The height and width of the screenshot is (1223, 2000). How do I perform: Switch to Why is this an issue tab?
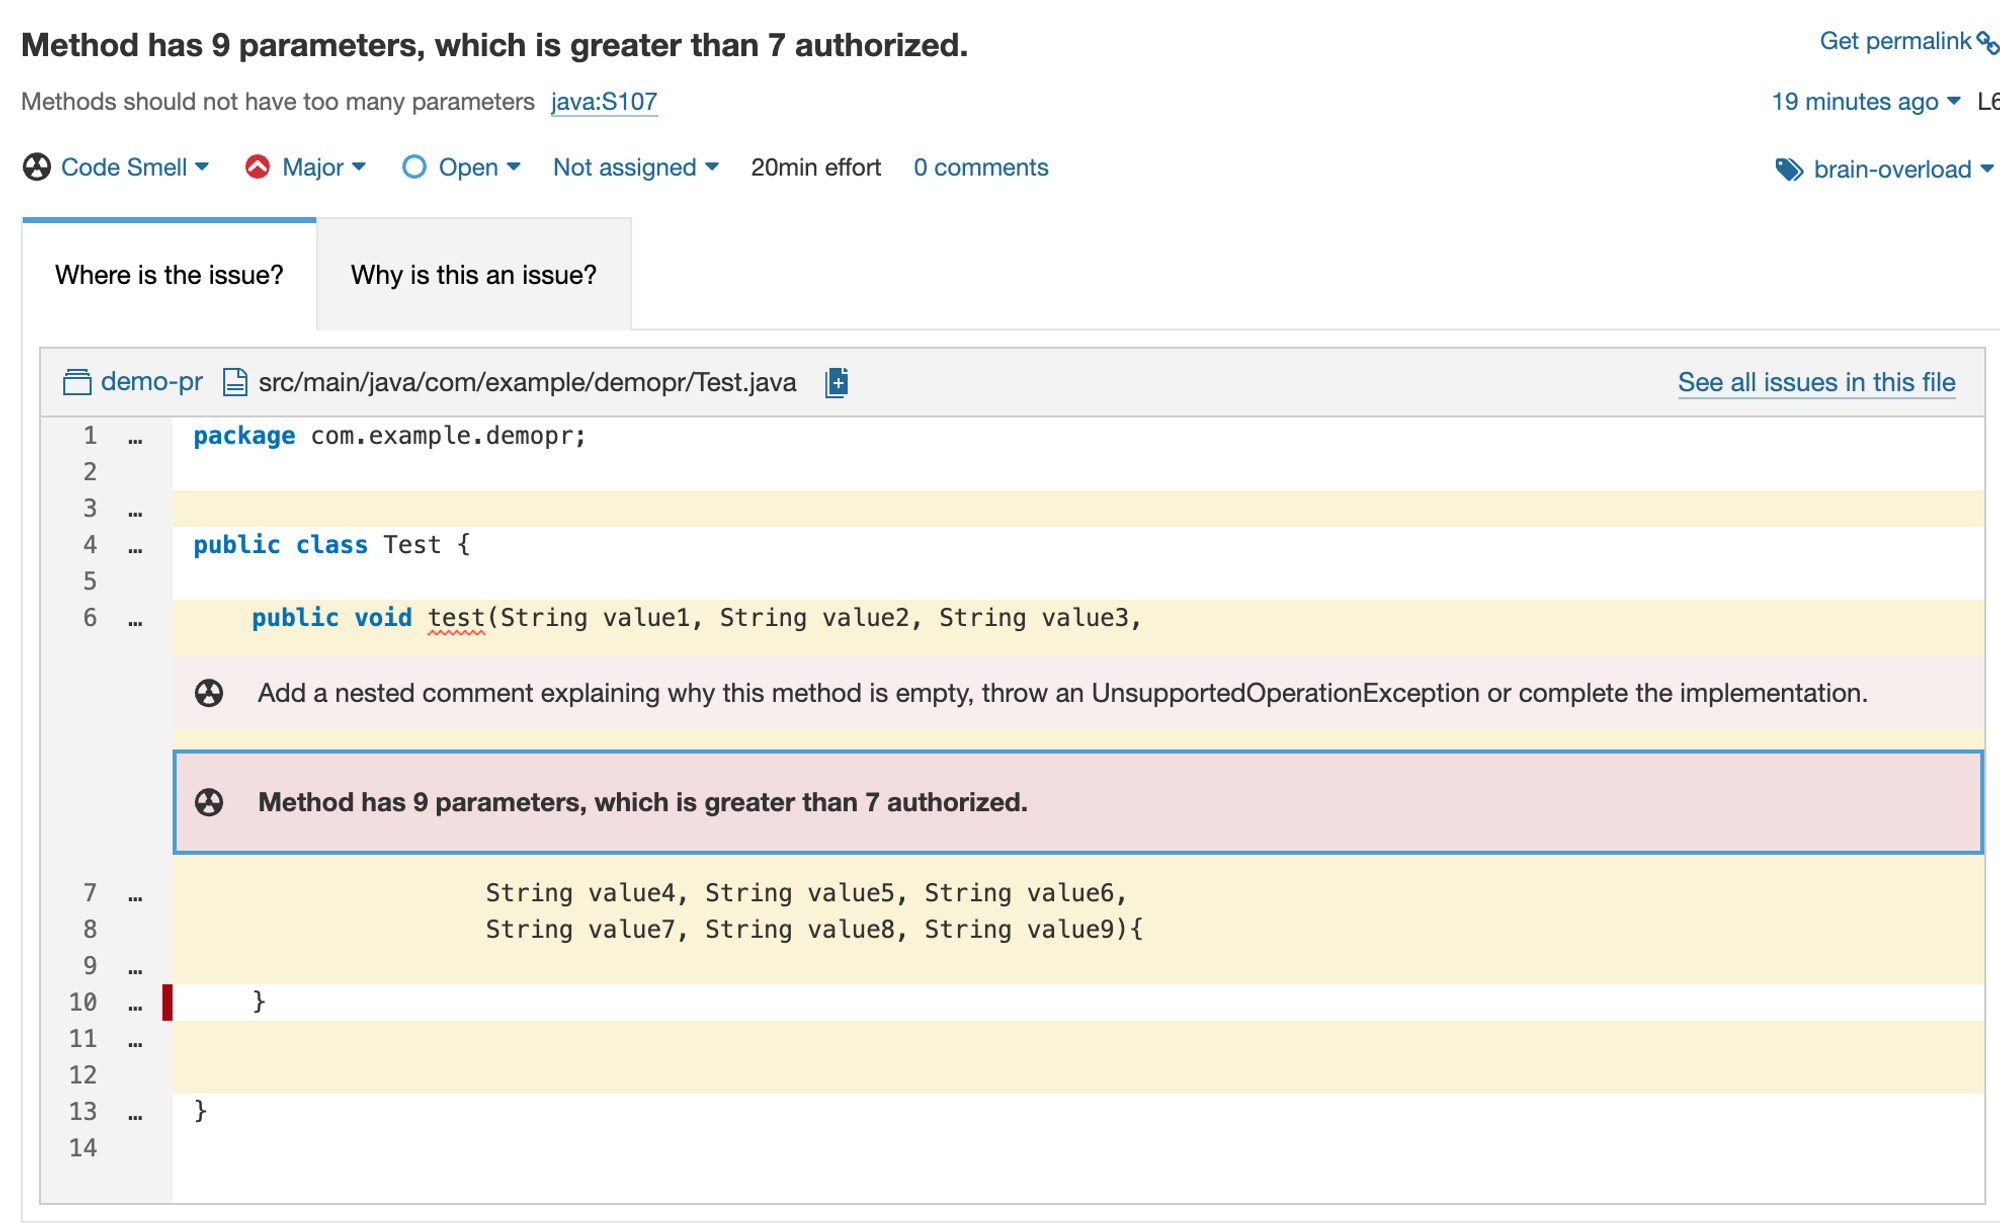coord(473,275)
